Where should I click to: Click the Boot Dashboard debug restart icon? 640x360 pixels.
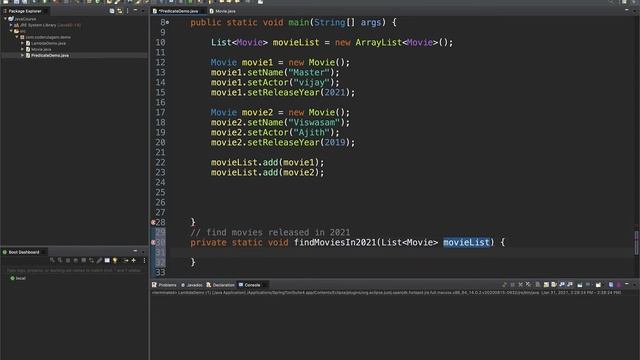60,260
